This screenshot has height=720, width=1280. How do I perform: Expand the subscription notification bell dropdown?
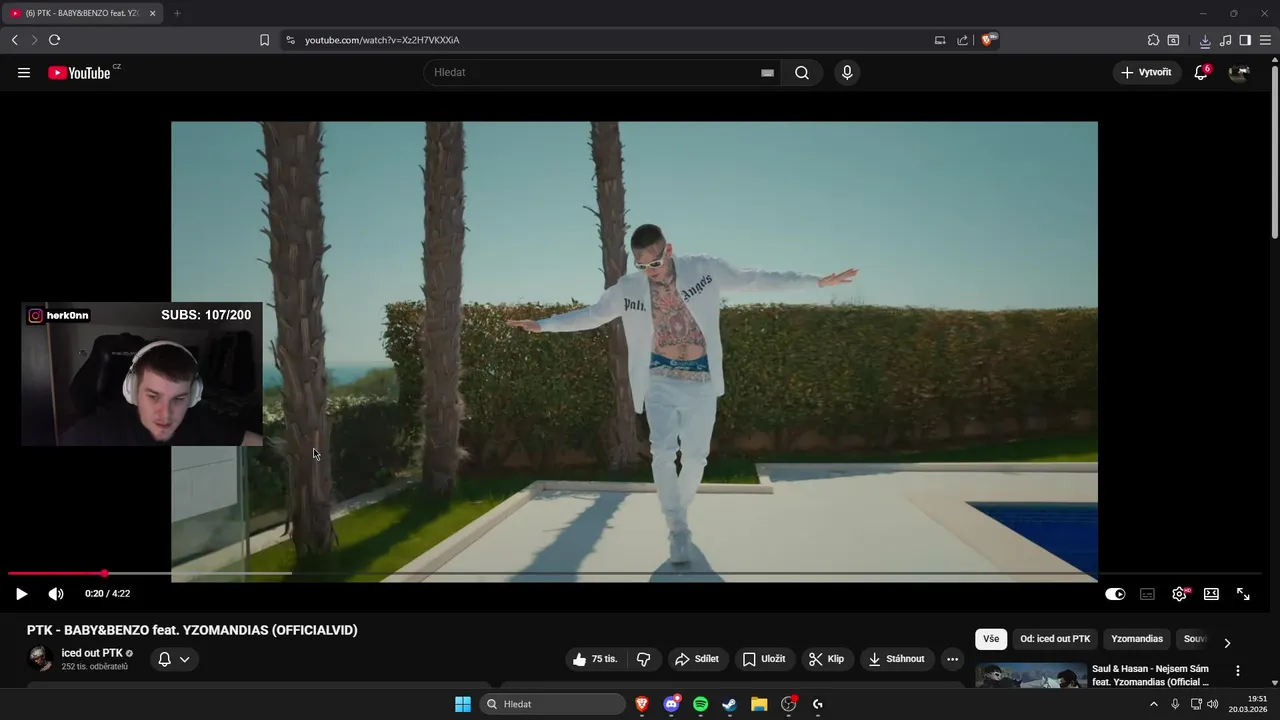click(x=174, y=659)
